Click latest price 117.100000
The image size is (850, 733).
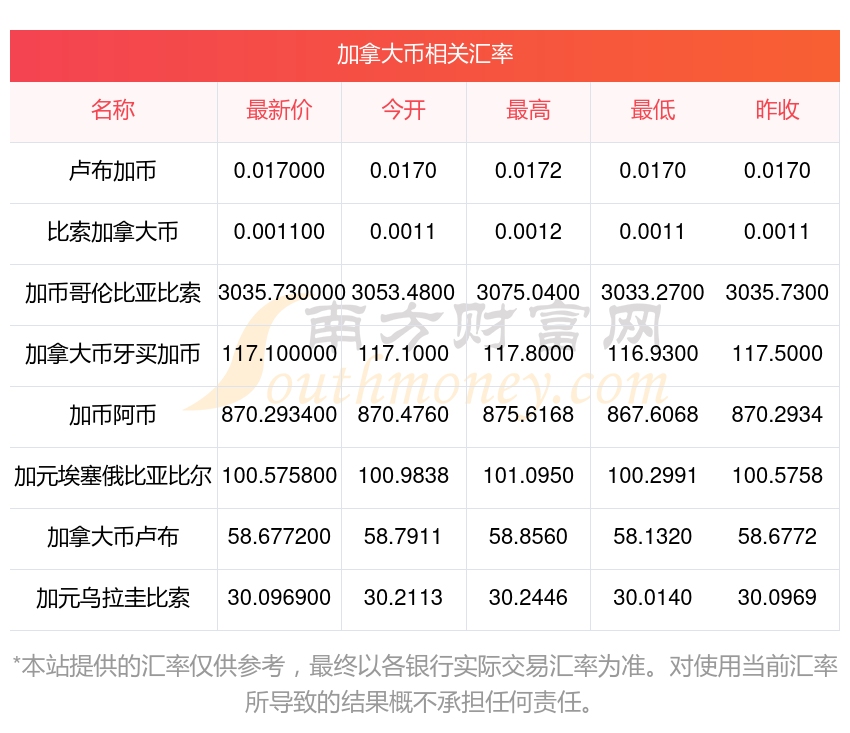[x=279, y=354]
